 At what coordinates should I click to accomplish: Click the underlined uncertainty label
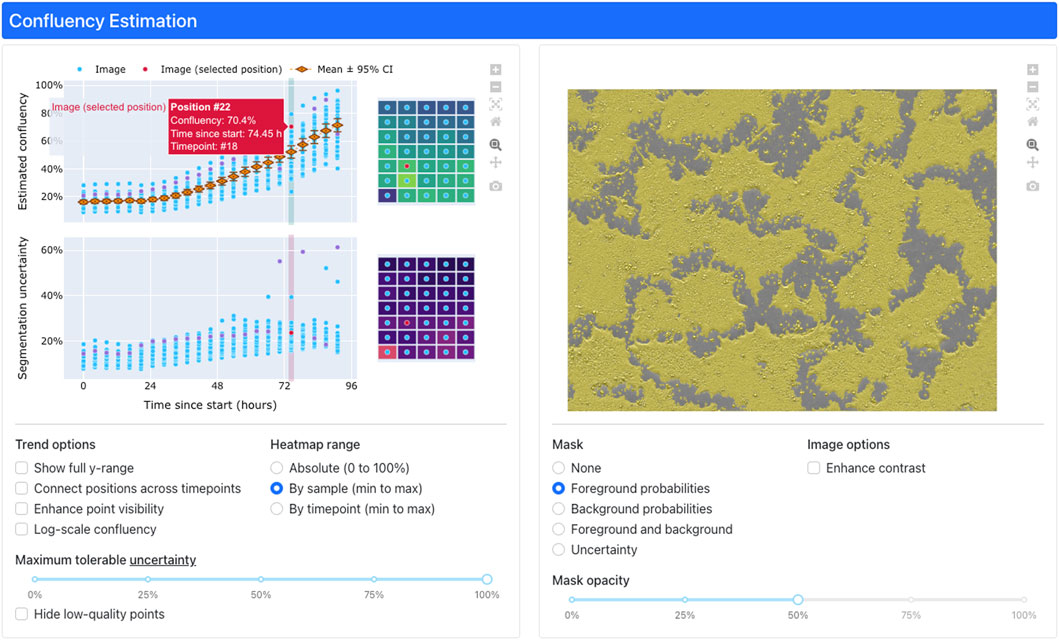pyautogui.click(x=162, y=560)
